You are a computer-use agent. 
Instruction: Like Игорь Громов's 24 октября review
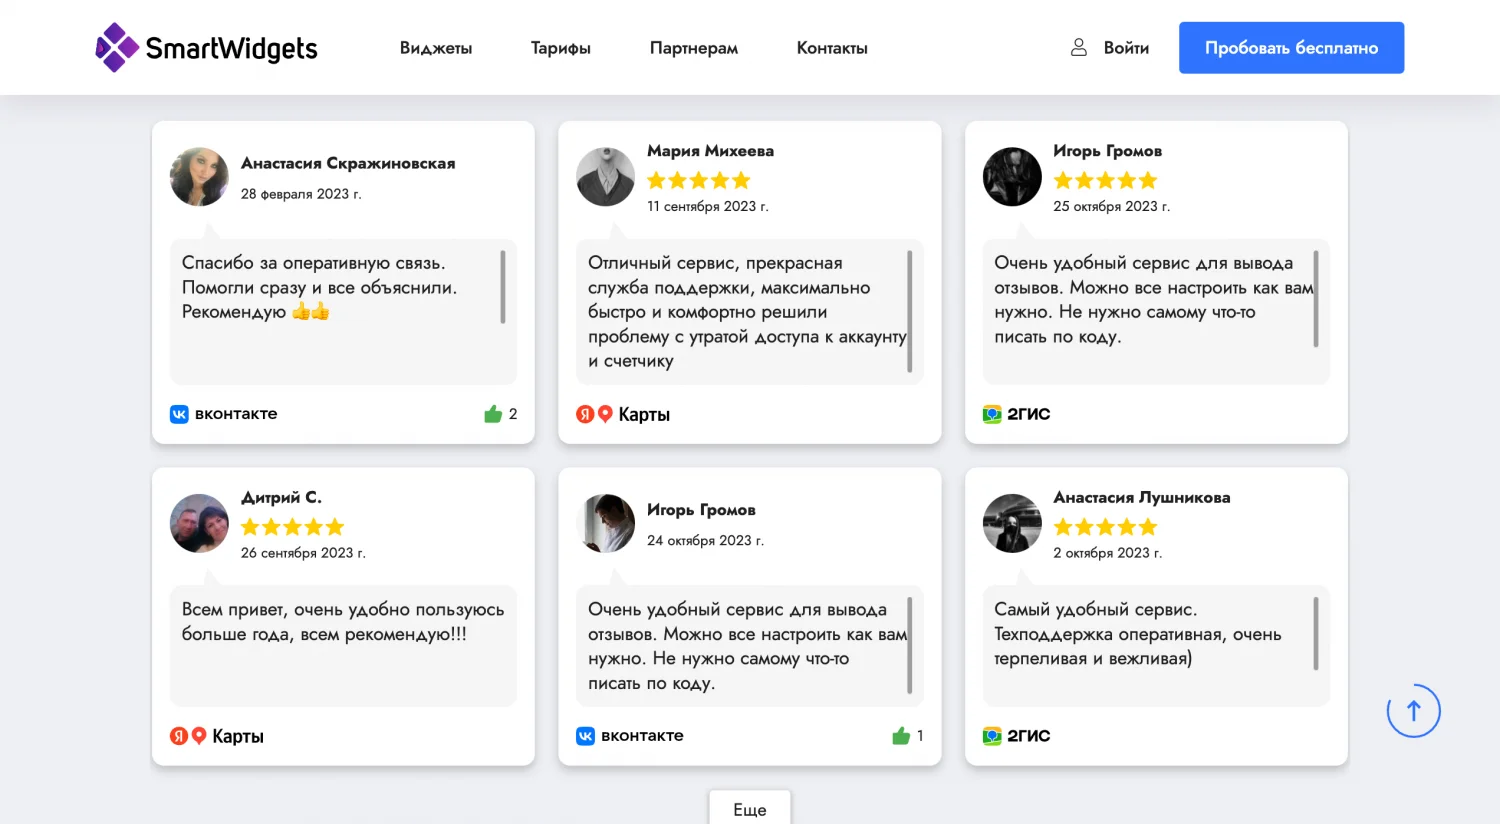901,736
